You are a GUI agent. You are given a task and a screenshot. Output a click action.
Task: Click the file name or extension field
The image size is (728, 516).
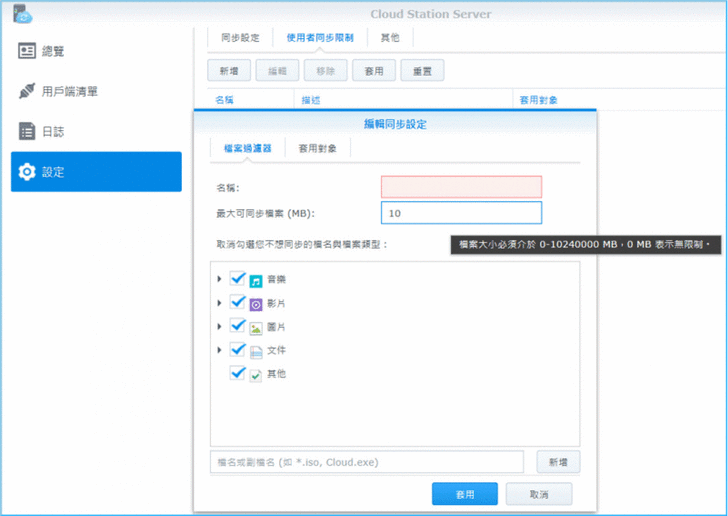pyautogui.click(x=366, y=462)
